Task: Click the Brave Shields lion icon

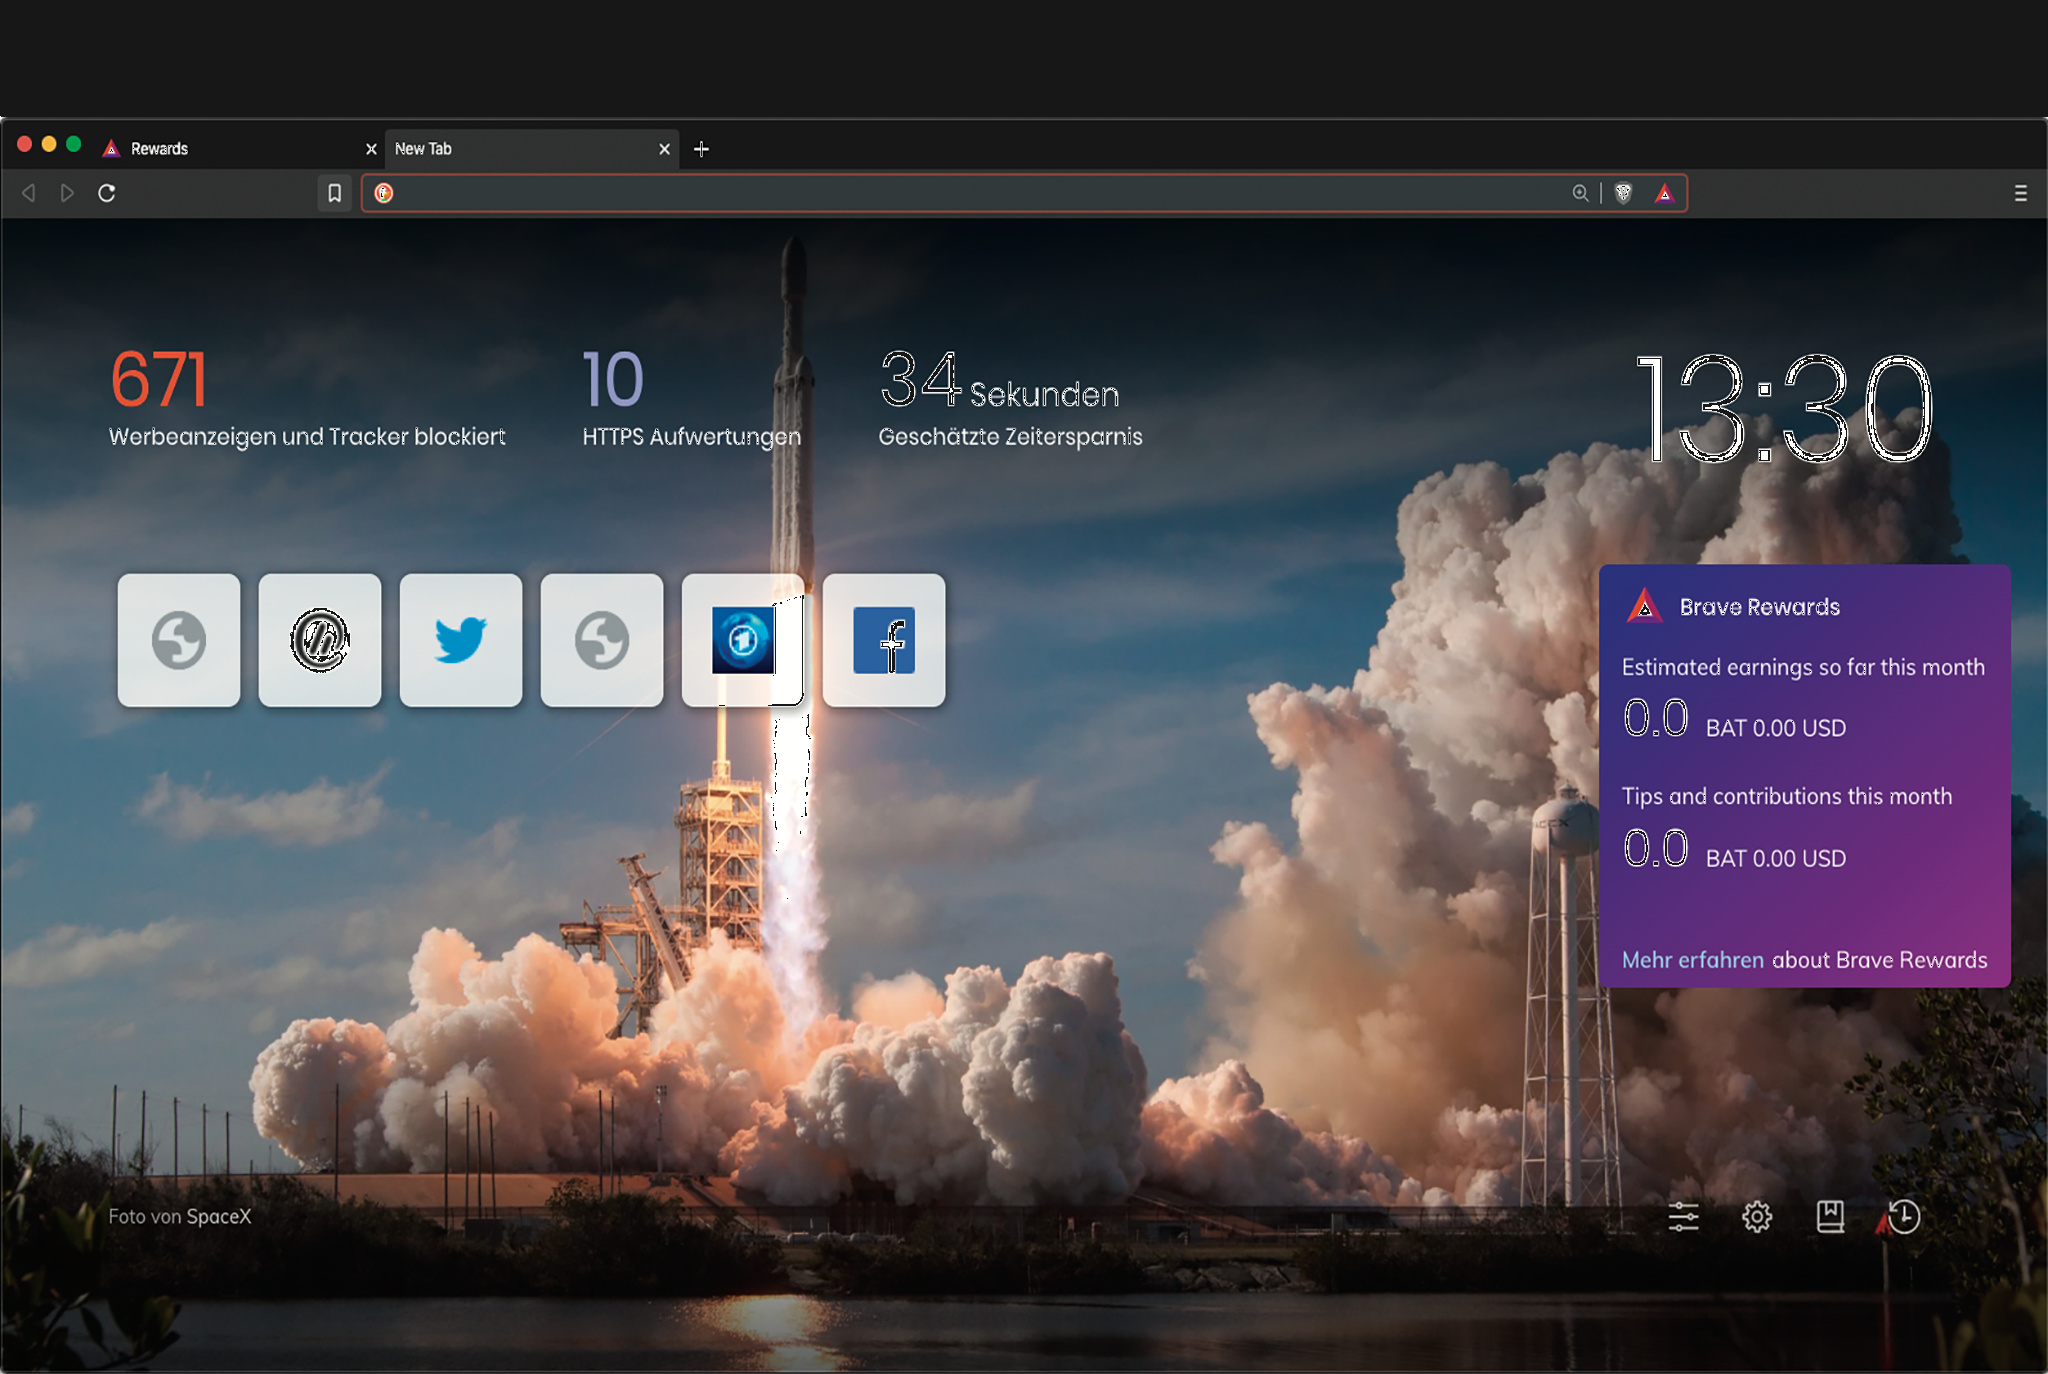Action: [x=1623, y=193]
